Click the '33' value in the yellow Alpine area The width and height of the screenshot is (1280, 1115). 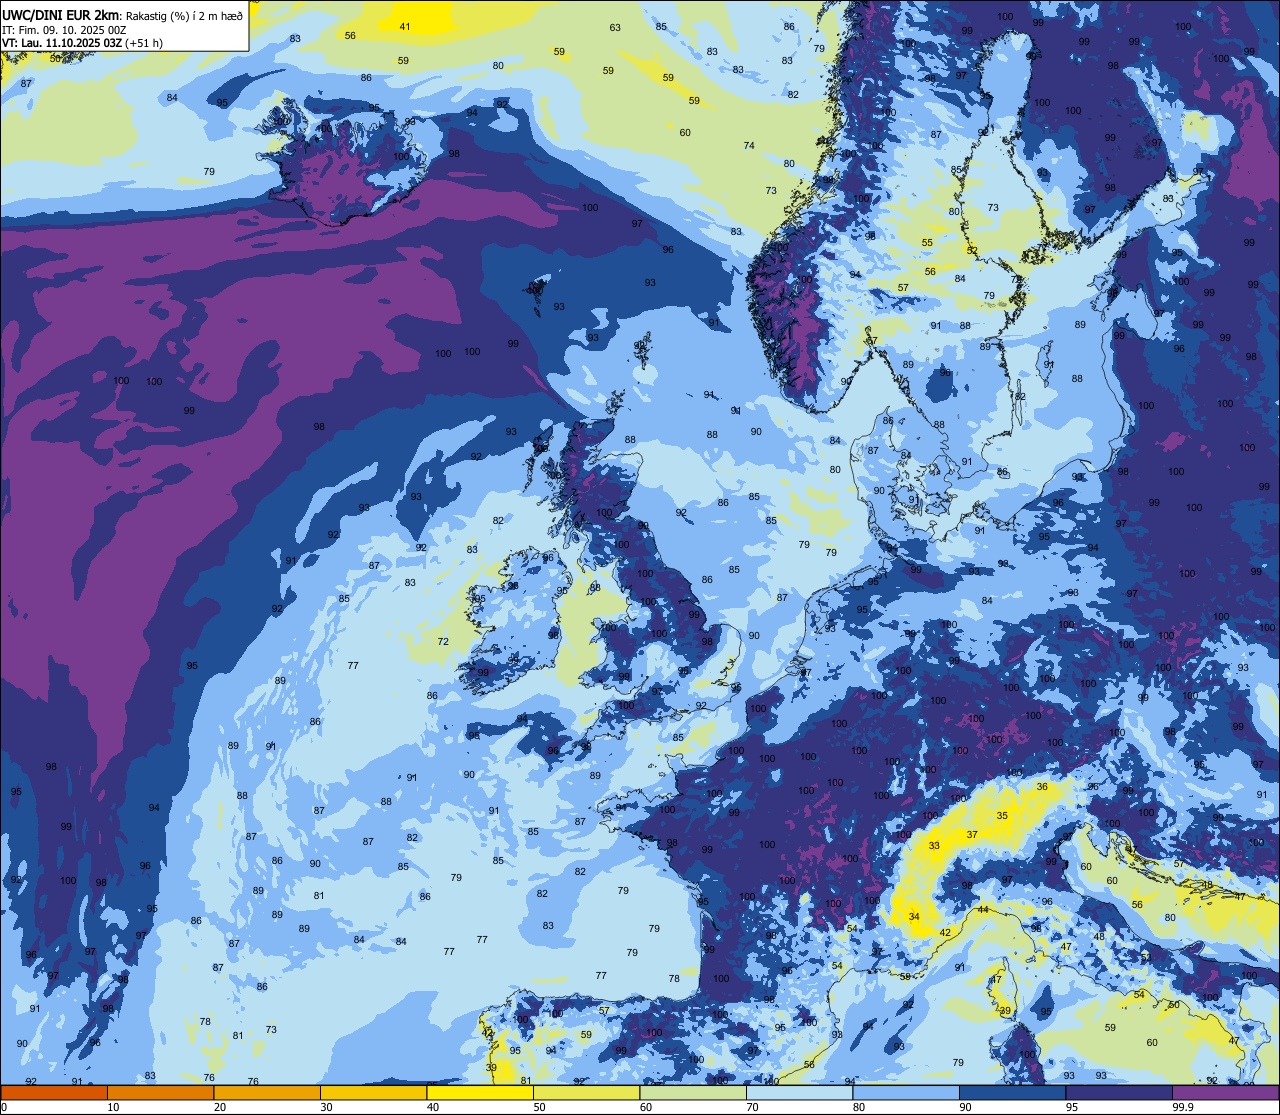pos(934,846)
